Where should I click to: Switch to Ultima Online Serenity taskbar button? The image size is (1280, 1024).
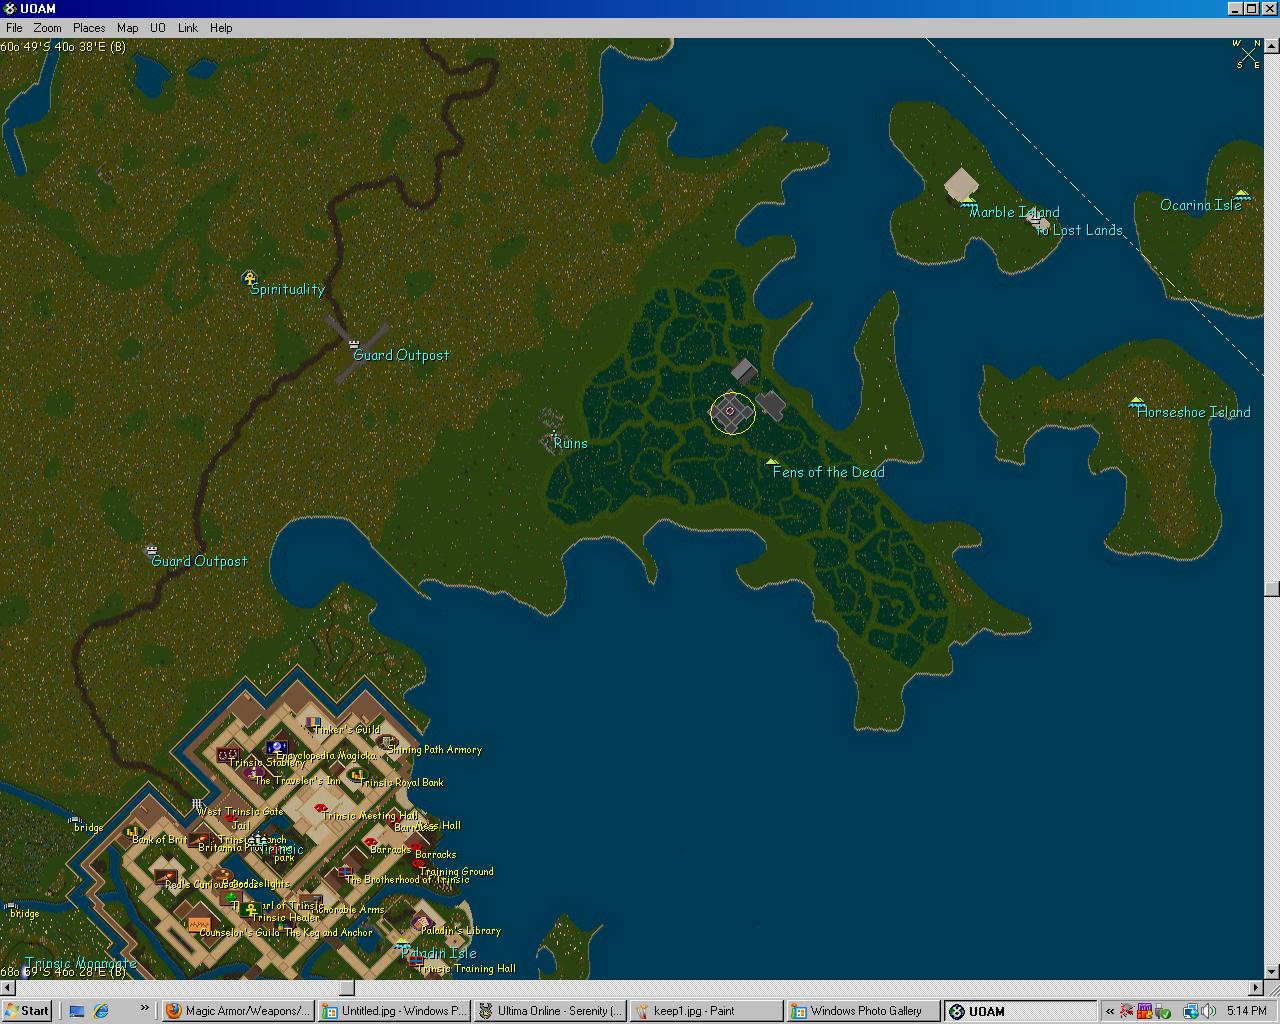(551, 1011)
